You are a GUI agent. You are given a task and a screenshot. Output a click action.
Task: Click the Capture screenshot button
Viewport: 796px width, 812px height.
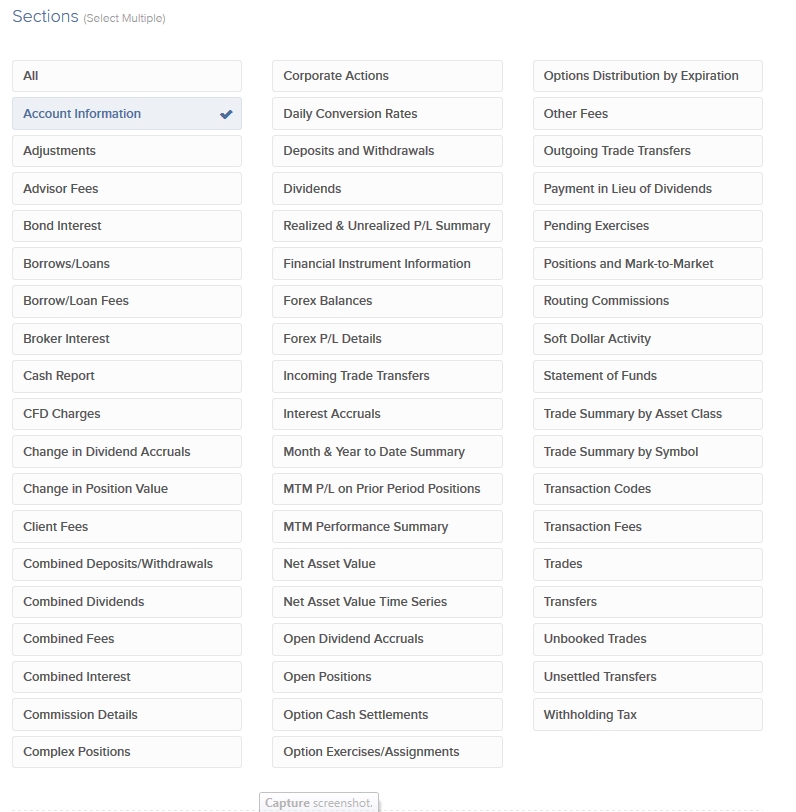319,803
